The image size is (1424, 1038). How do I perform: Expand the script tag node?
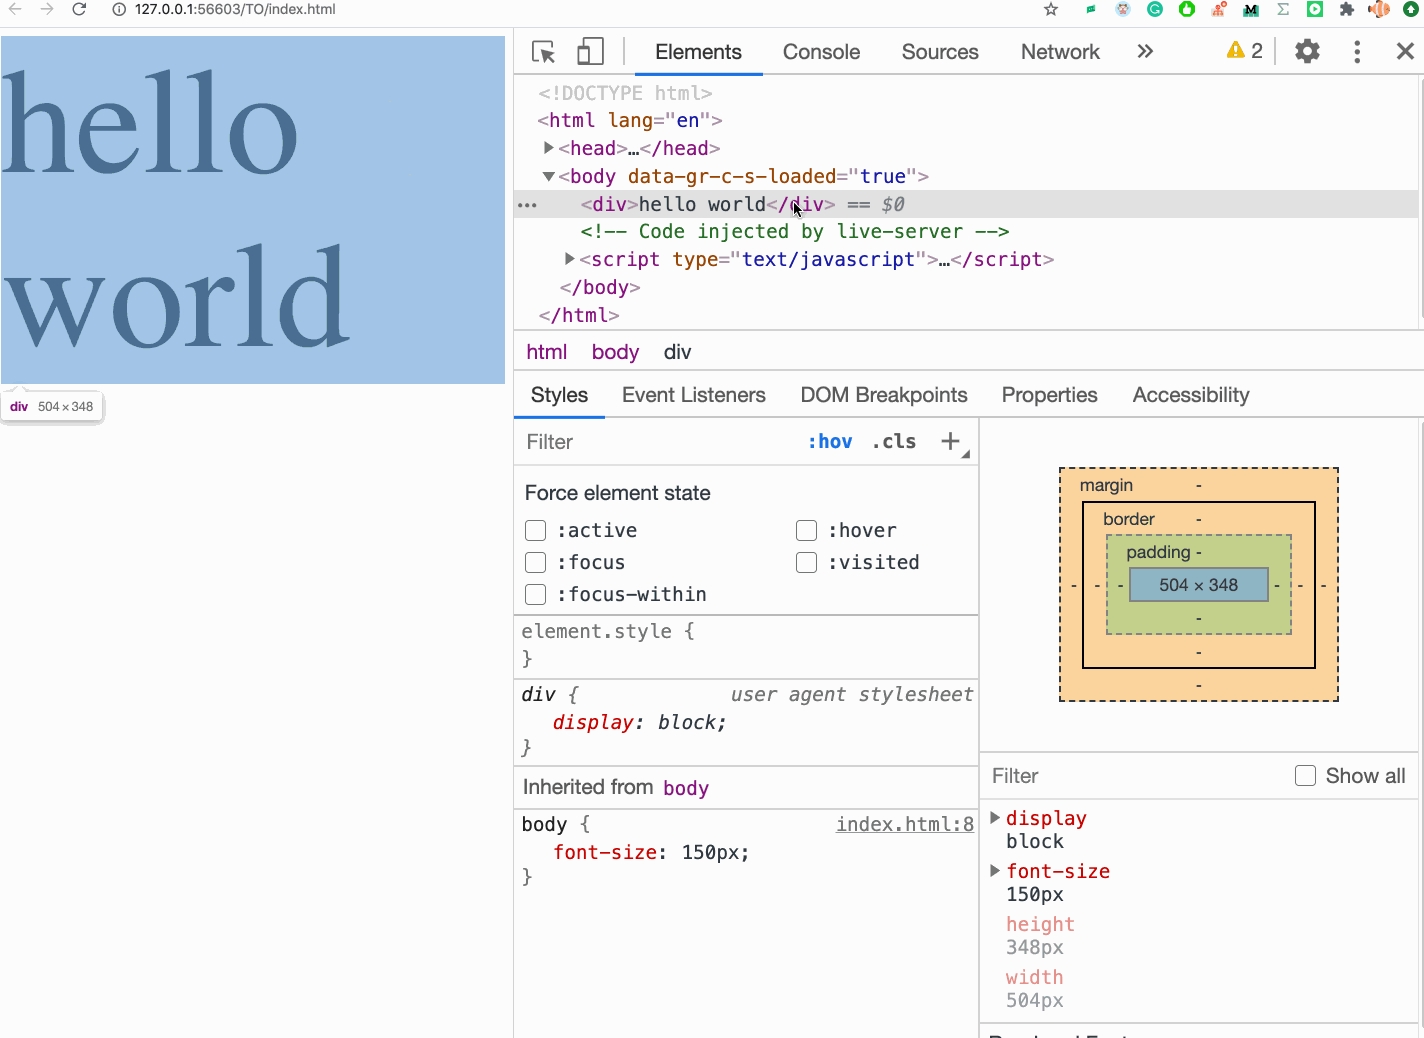[570, 259]
